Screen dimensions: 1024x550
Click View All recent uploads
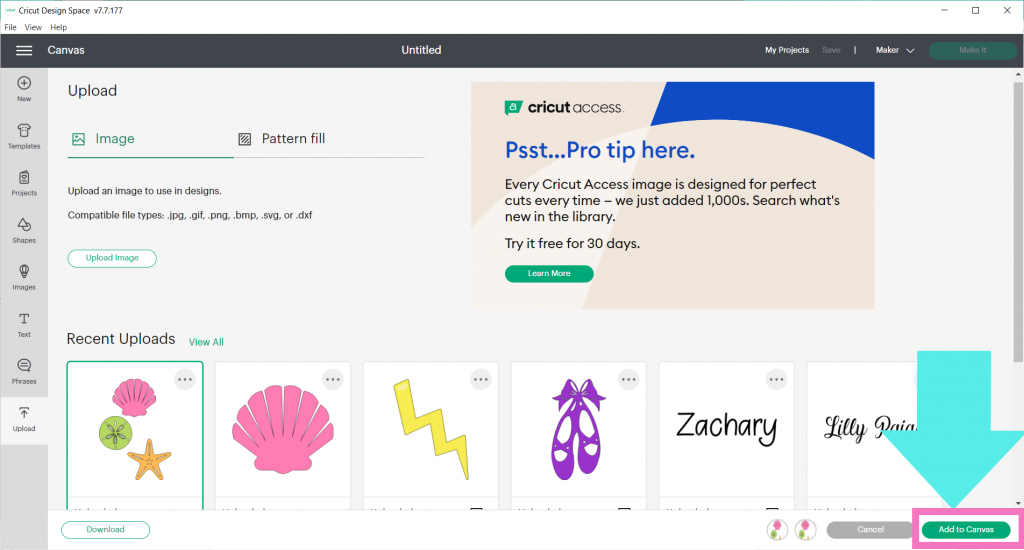click(x=206, y=342)
